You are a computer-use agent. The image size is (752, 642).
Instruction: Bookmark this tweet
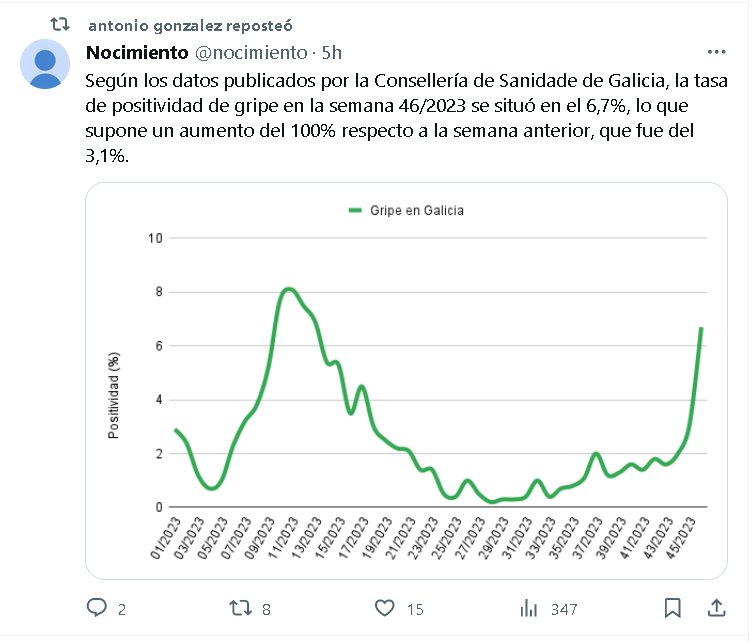coord(673,607)
